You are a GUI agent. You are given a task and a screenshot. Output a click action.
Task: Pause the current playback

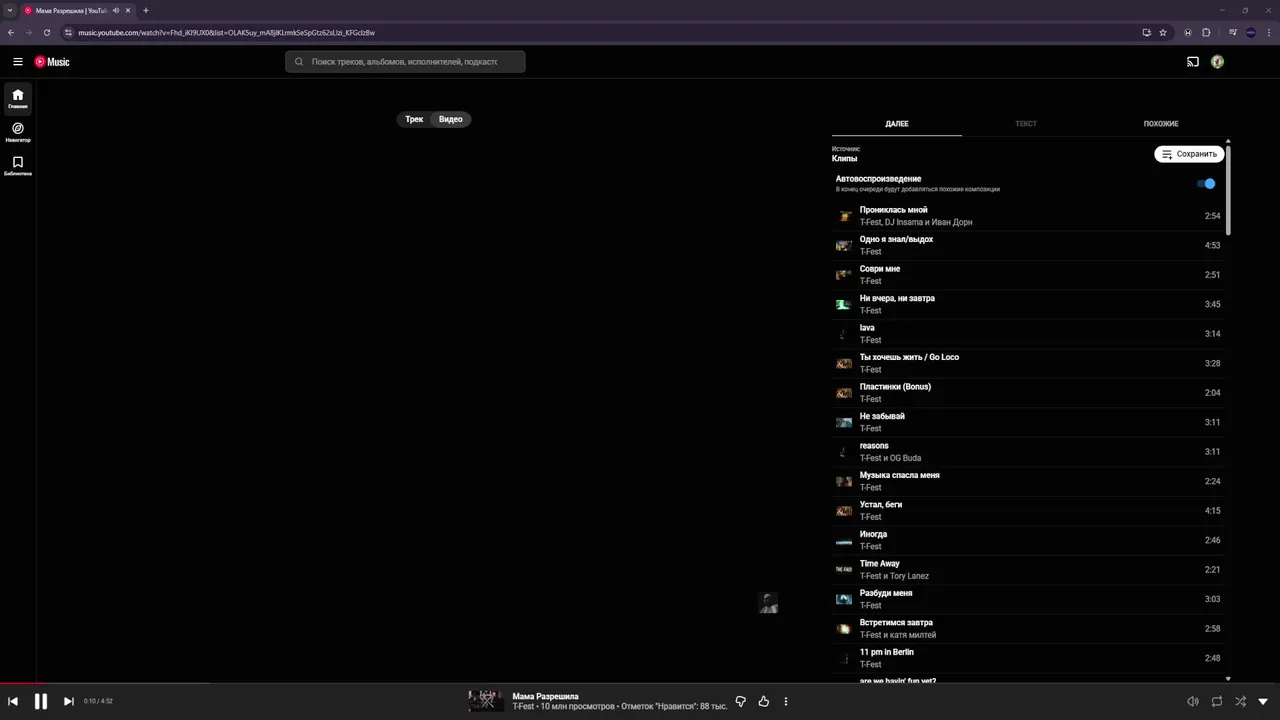click(41, 702)
